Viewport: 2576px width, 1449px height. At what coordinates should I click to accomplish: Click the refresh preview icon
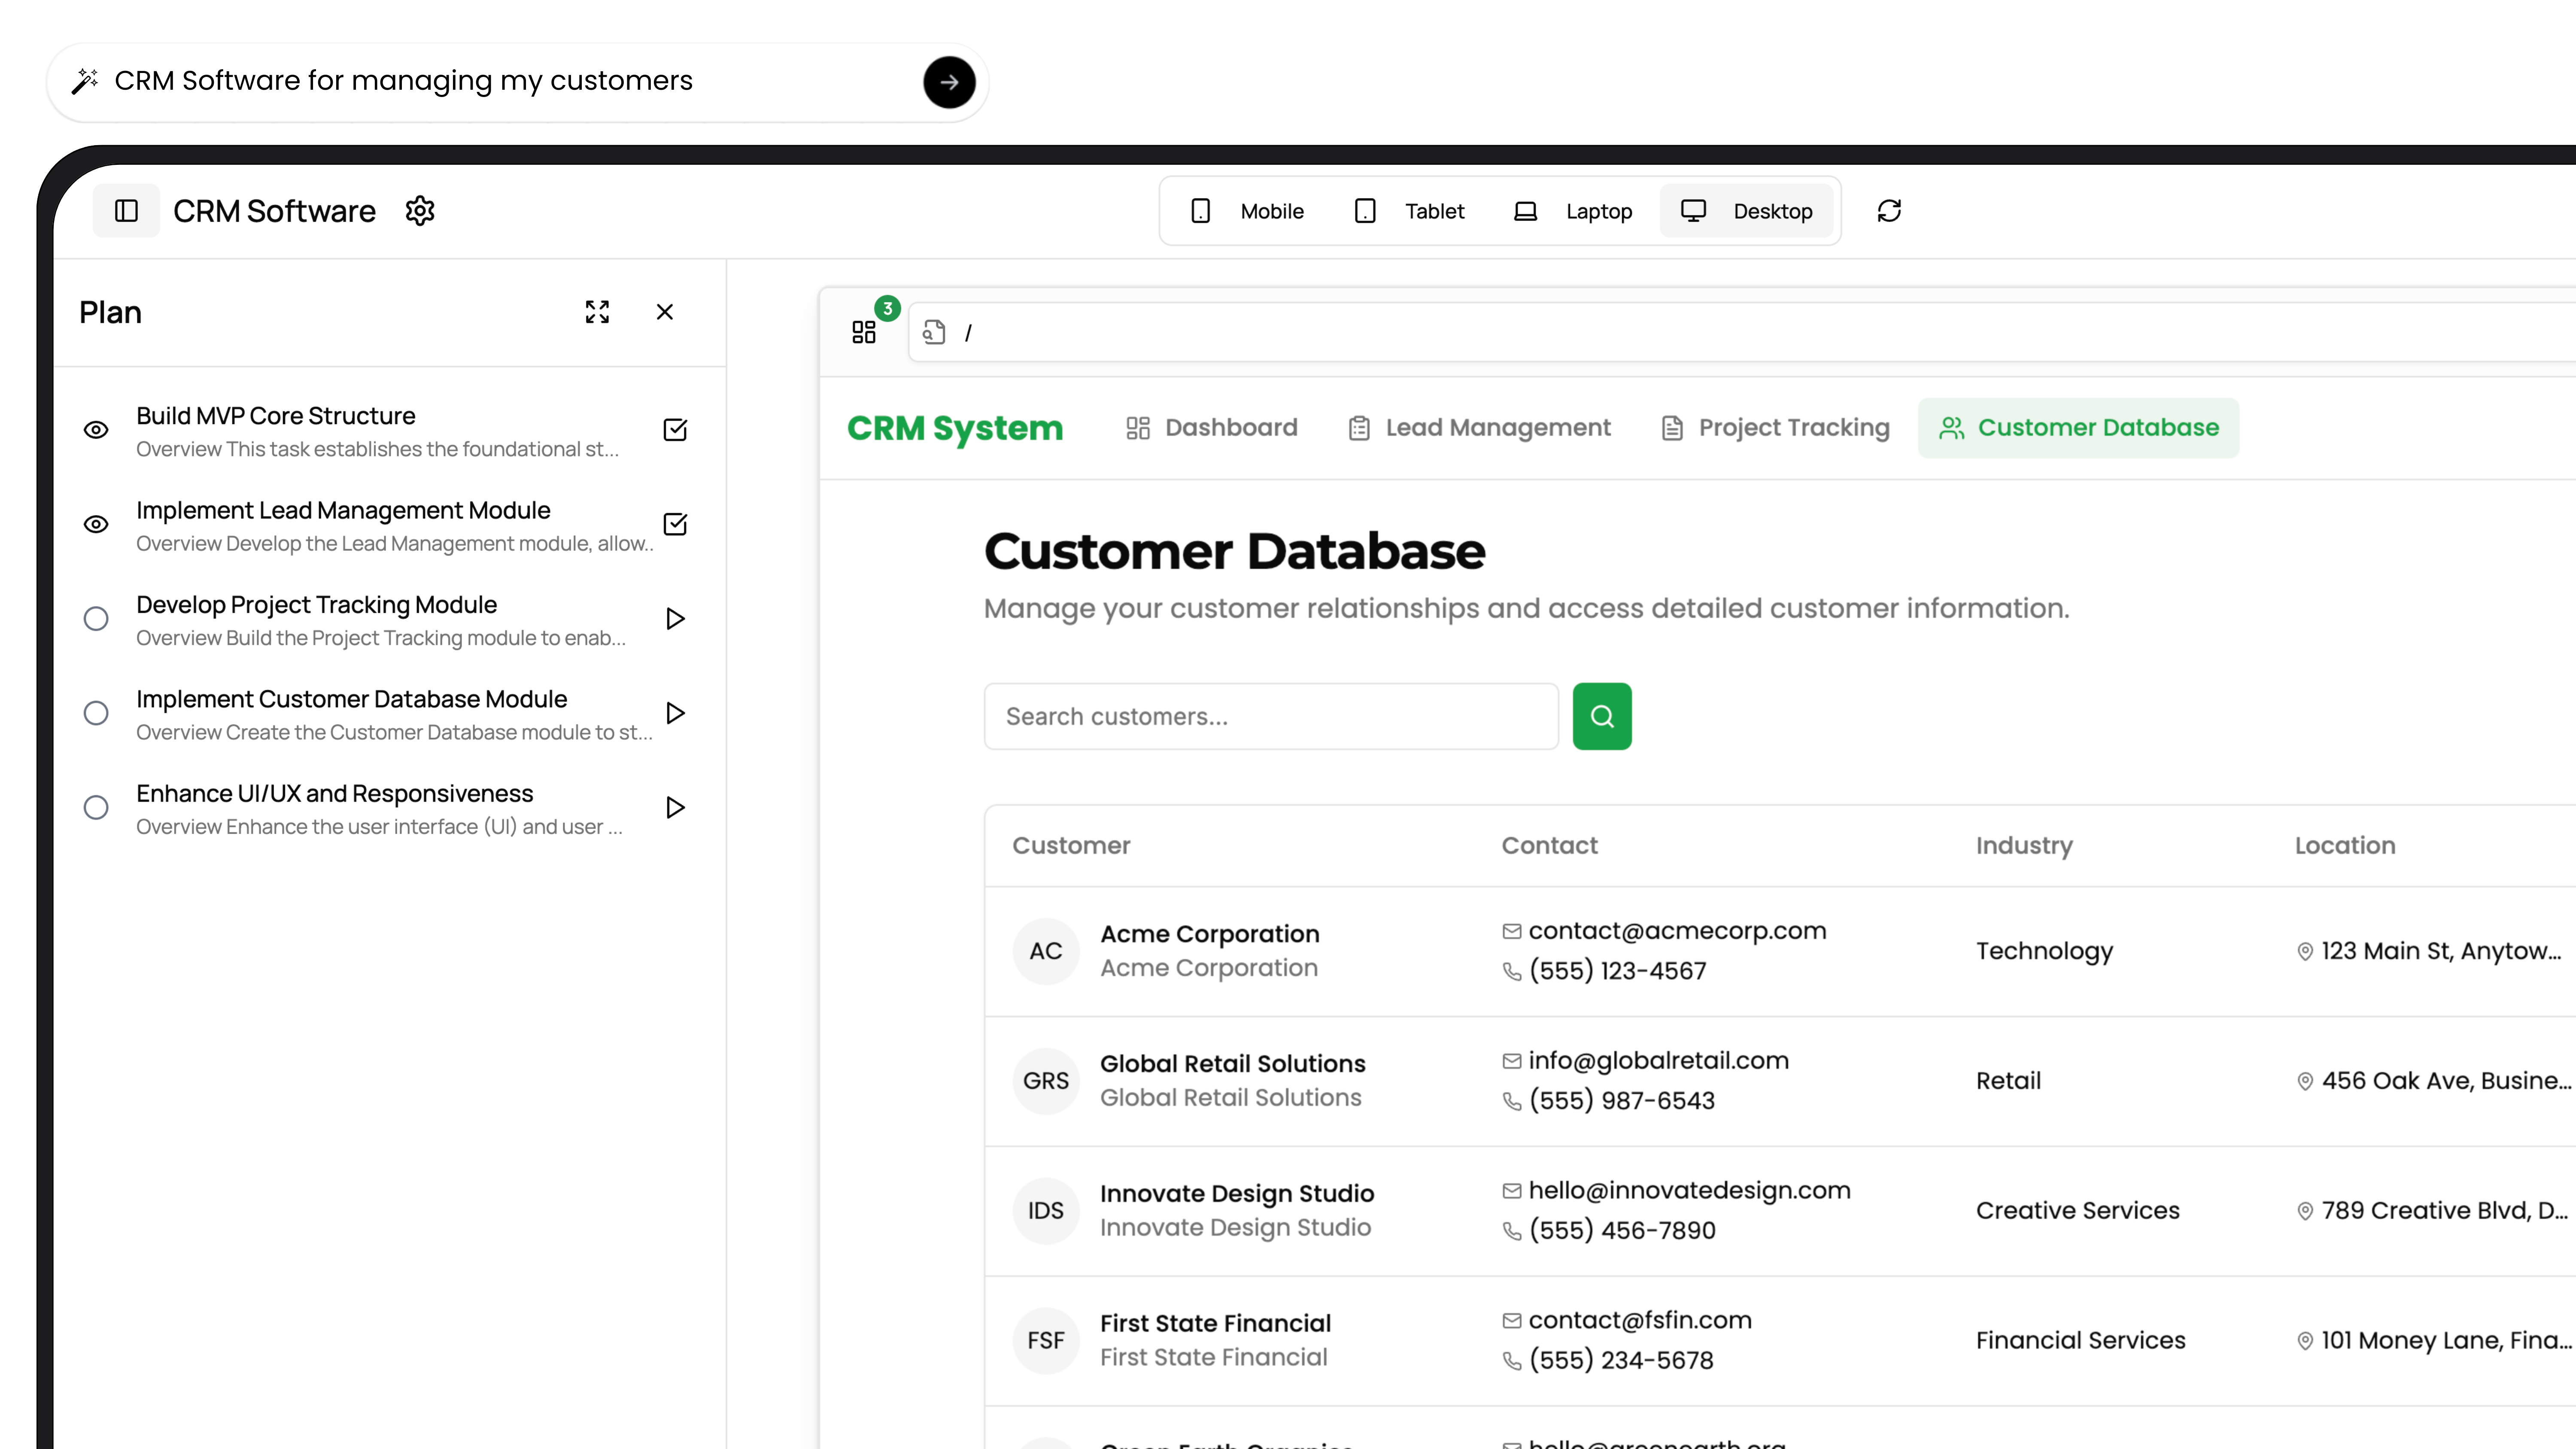pos(1889,211)
